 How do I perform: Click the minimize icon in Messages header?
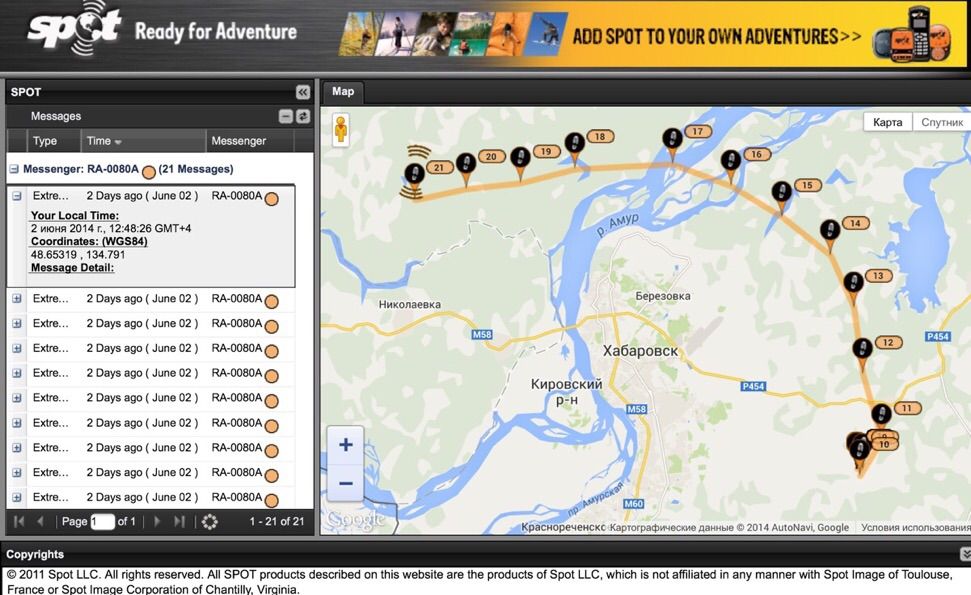coord(286,116)
